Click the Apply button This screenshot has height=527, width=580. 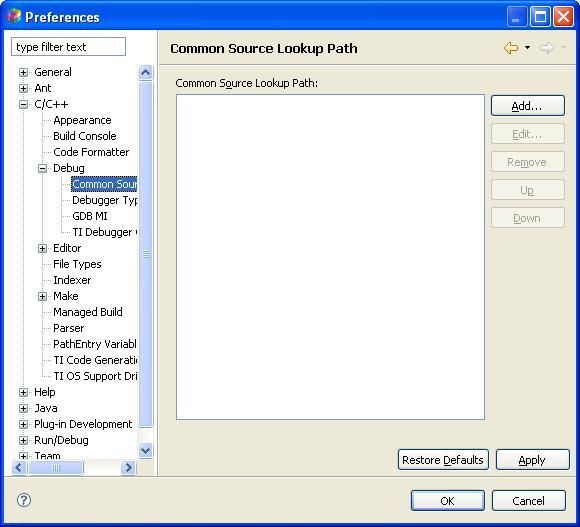coord(532,460)
